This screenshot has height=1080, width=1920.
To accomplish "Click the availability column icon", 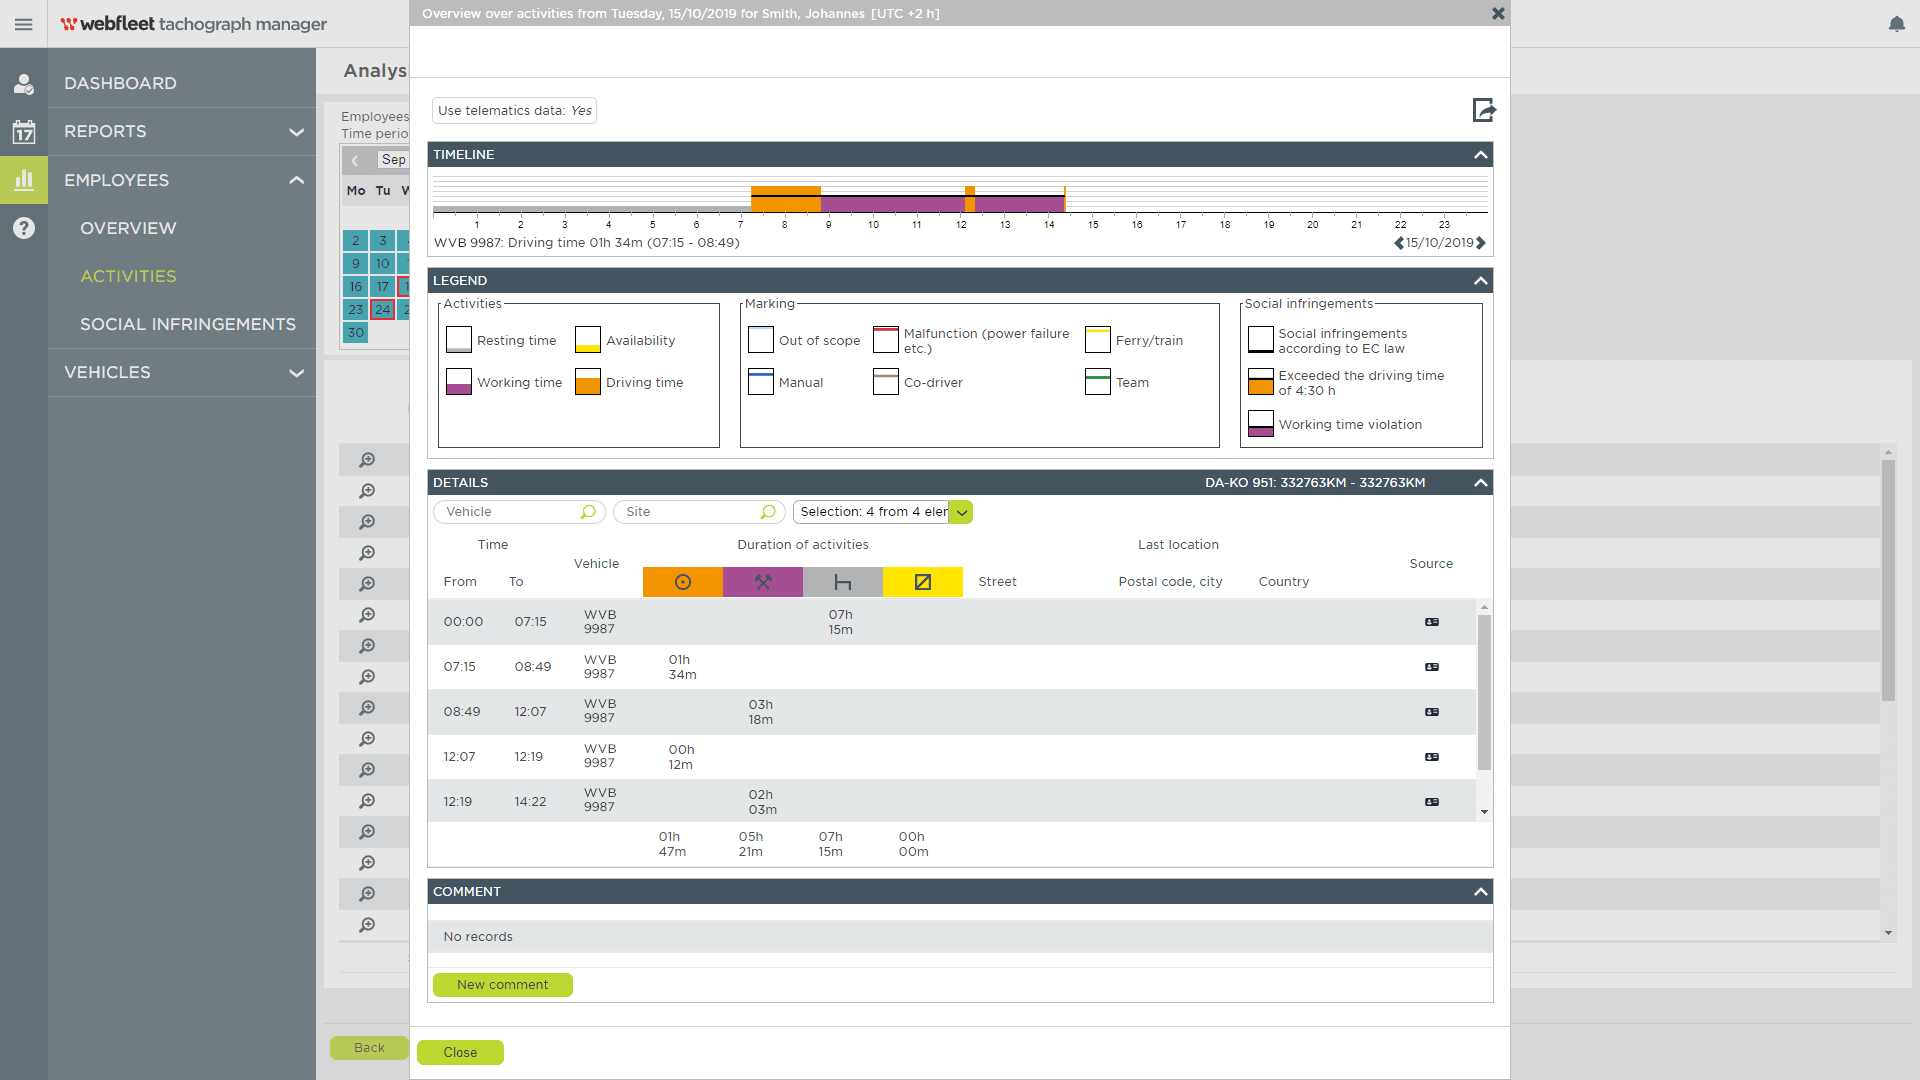I will pyautogui.click(x=923, y=582).
